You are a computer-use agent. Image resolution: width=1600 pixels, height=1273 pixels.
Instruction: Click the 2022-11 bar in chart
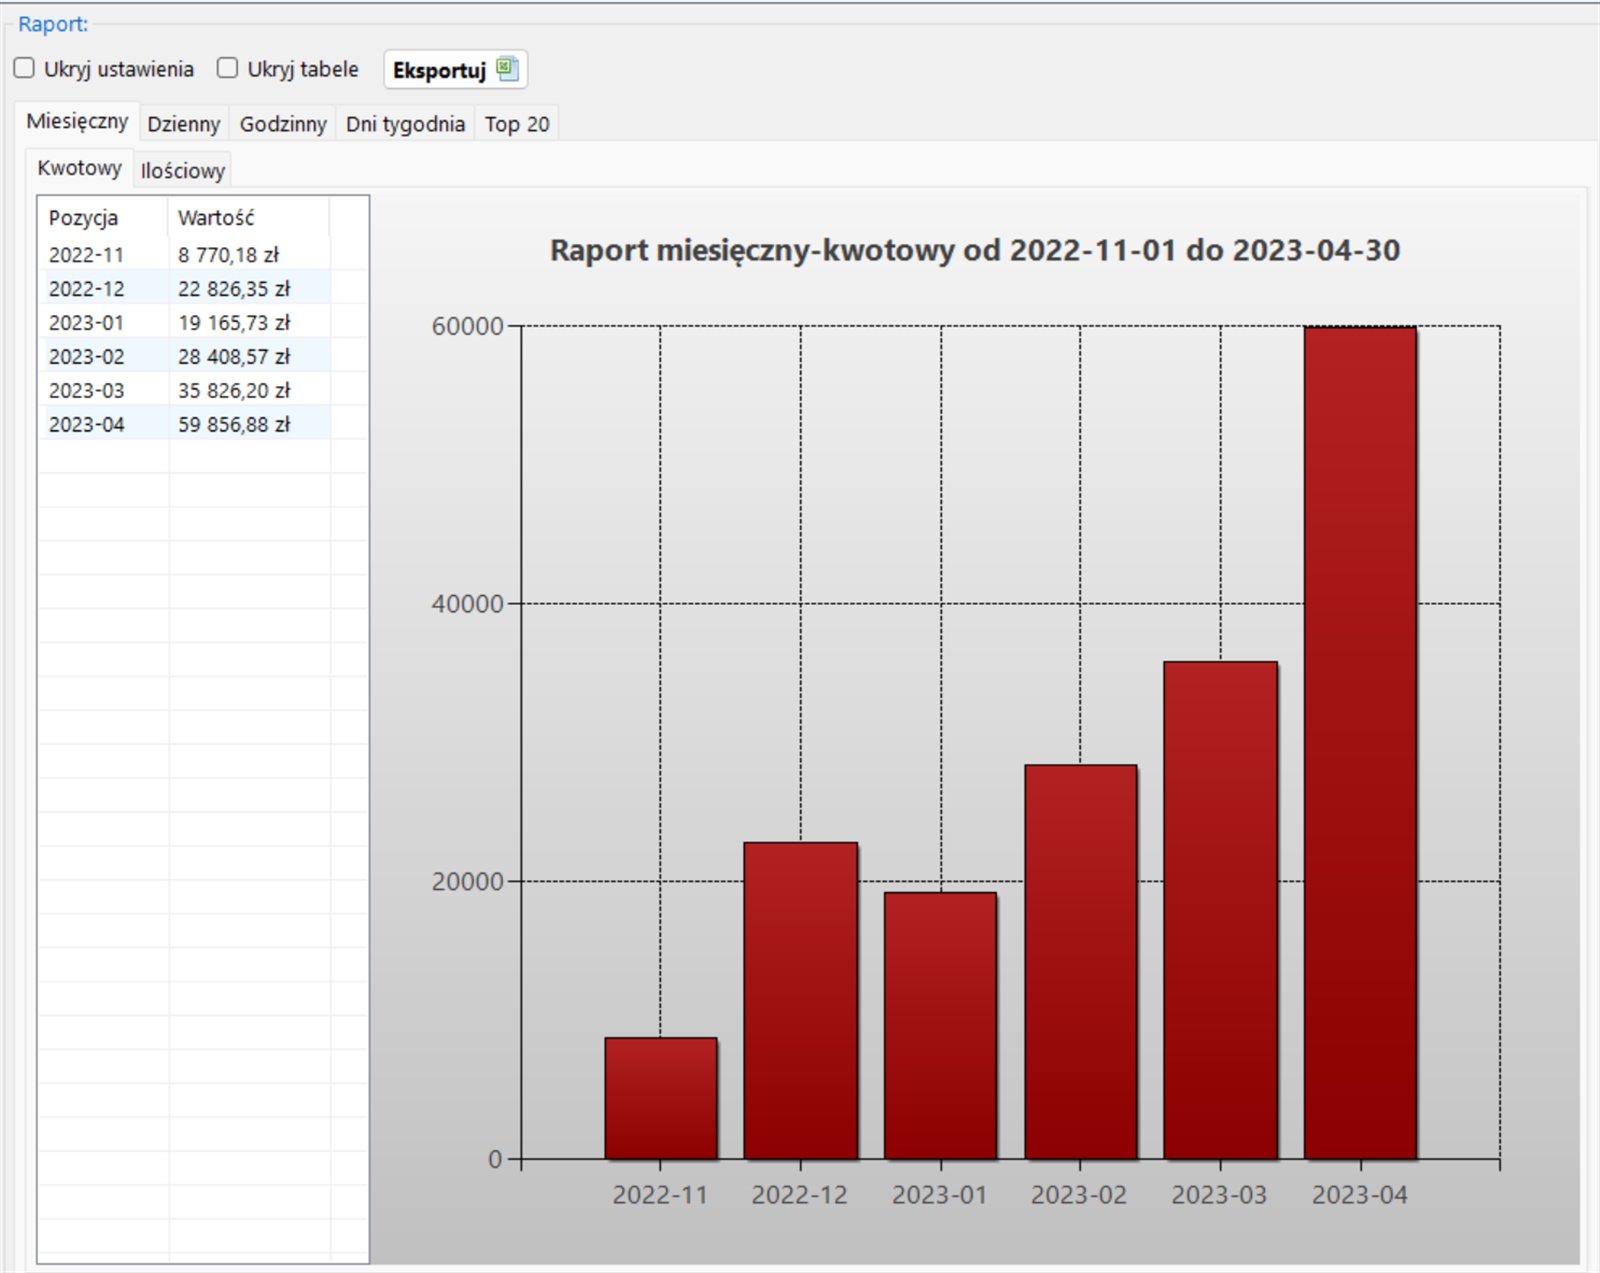660,1098
